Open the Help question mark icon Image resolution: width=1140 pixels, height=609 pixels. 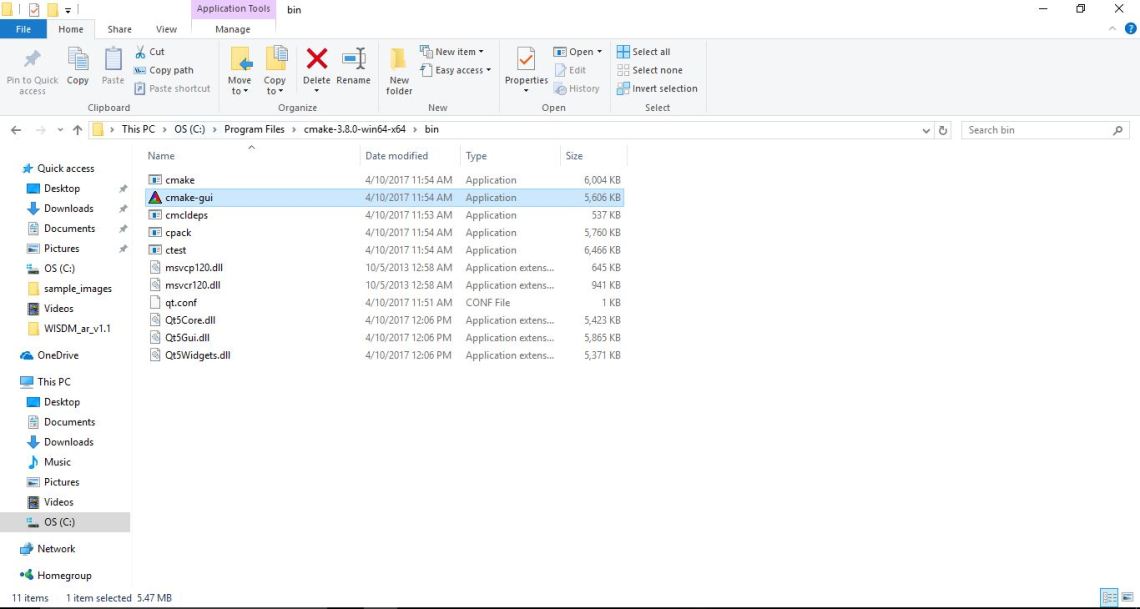tap(1131, 29)
